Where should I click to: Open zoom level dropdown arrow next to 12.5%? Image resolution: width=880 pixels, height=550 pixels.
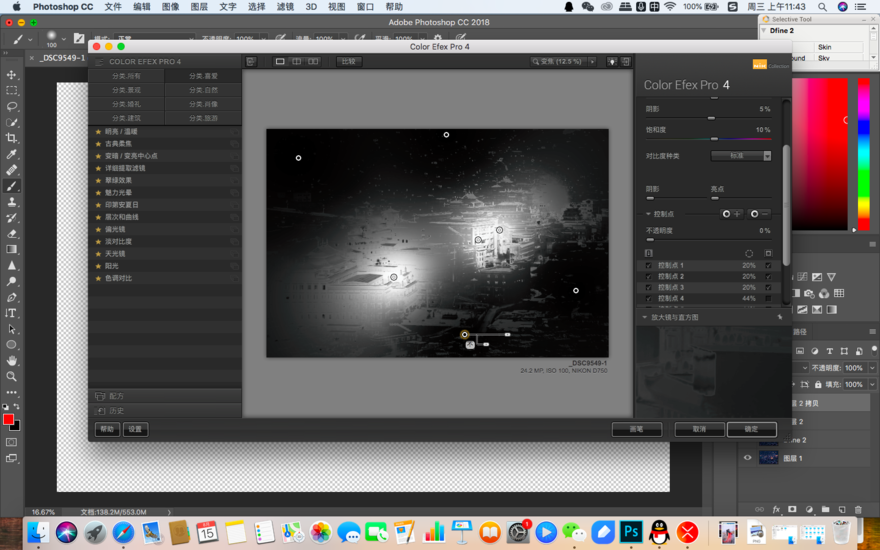click(592, 62)
